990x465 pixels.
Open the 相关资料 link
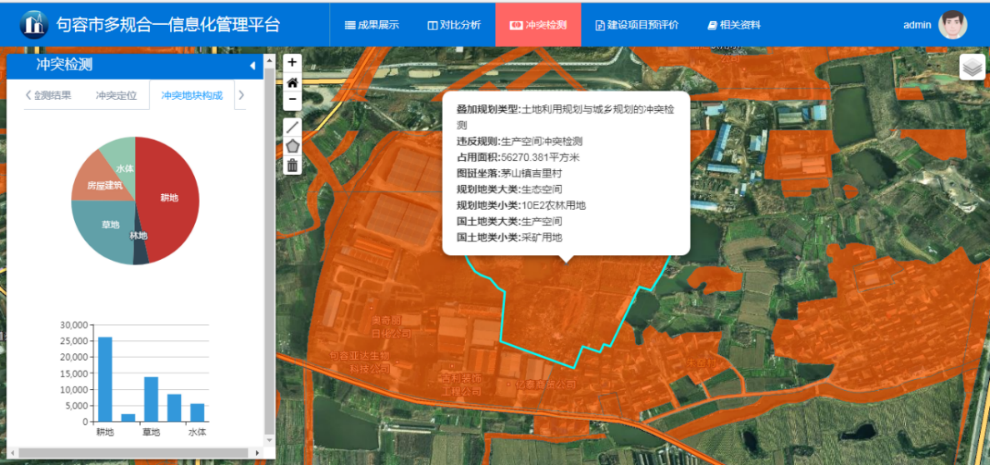pos(731,25)
